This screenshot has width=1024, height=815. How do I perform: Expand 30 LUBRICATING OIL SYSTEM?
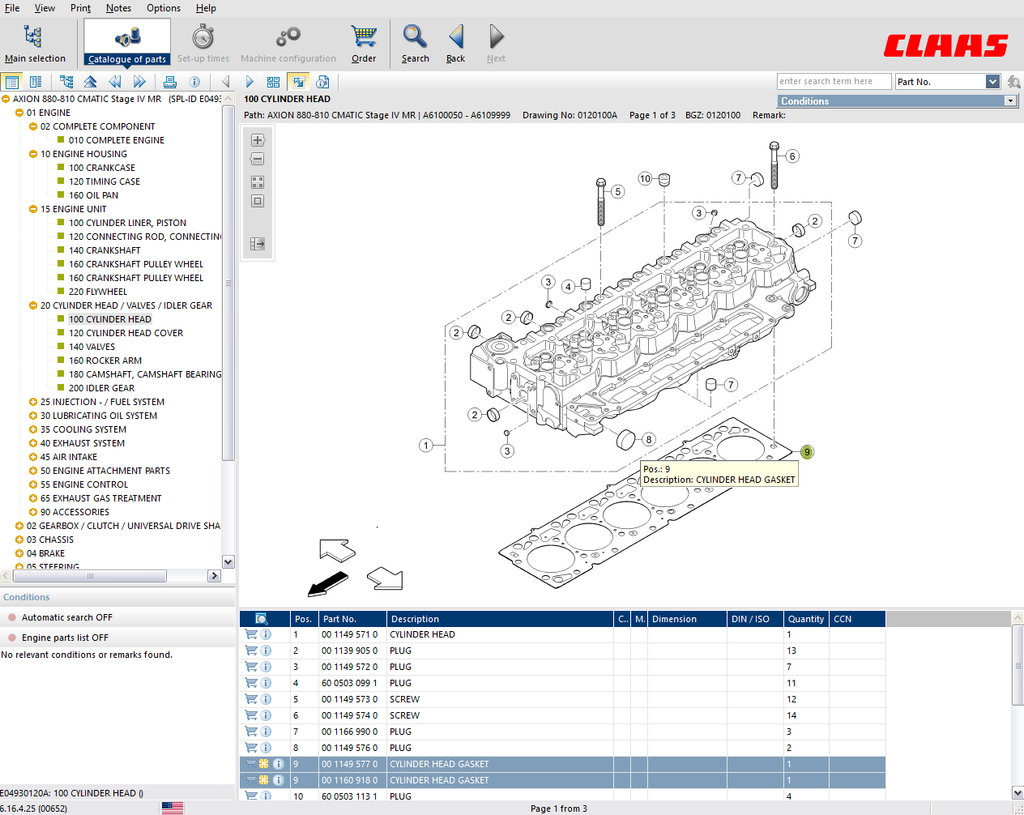coord(33,415)
